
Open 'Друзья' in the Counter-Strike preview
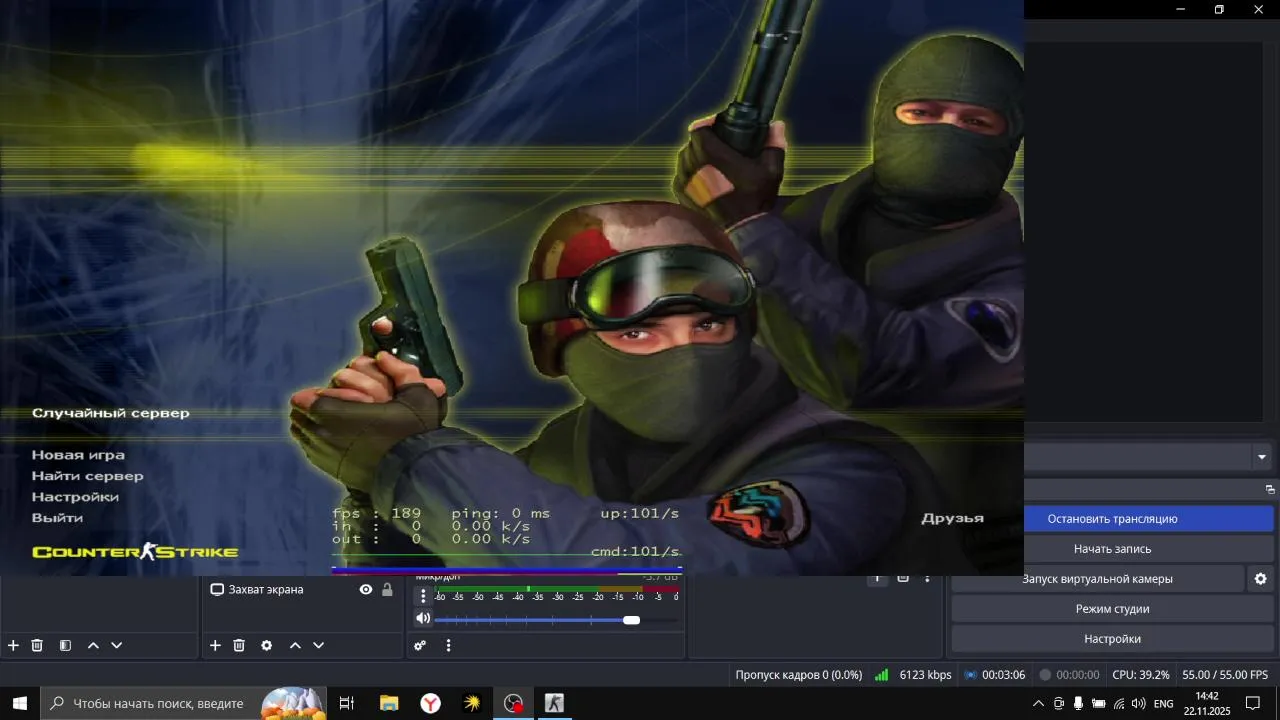pyautogui.click(x=952, y=518)
